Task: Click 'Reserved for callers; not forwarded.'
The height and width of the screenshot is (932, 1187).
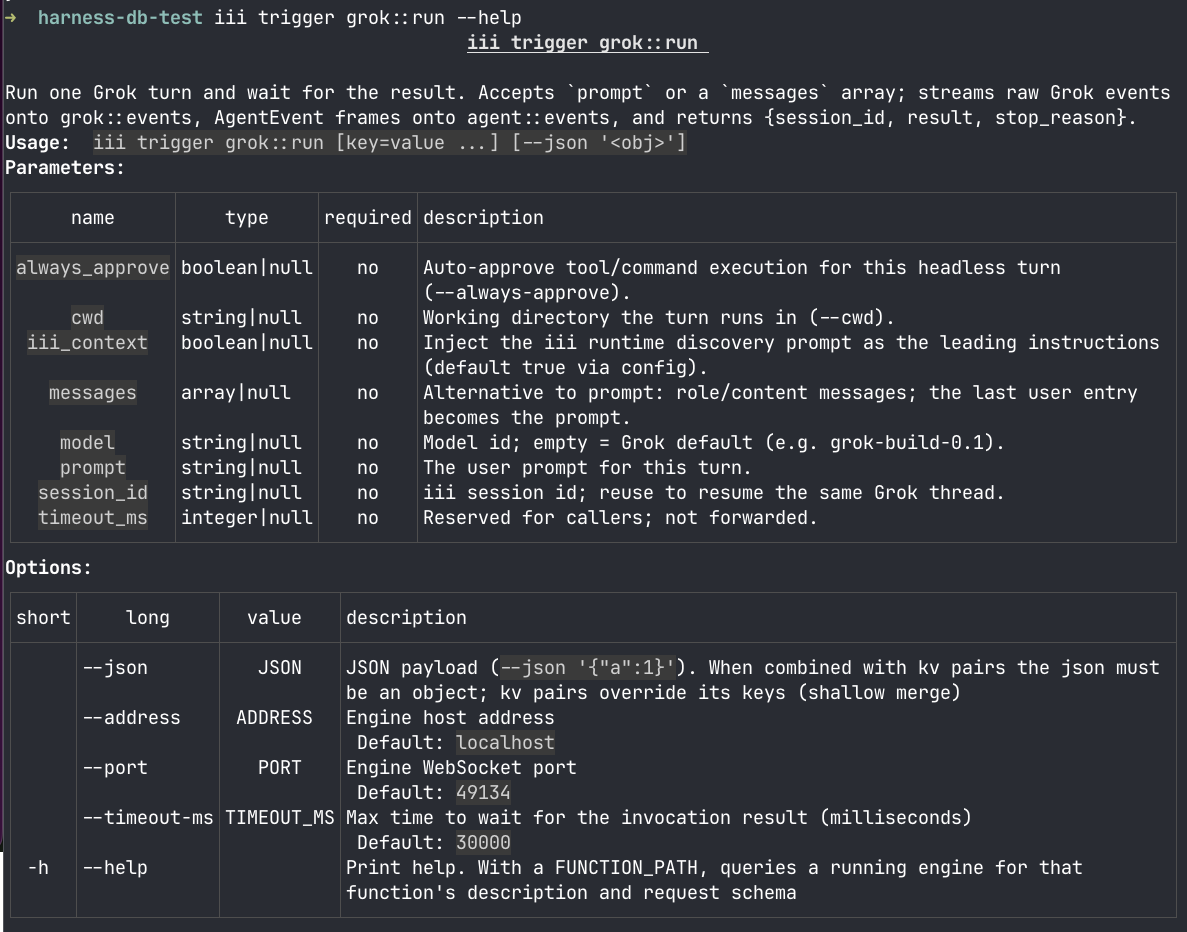Action: point(620,518)
